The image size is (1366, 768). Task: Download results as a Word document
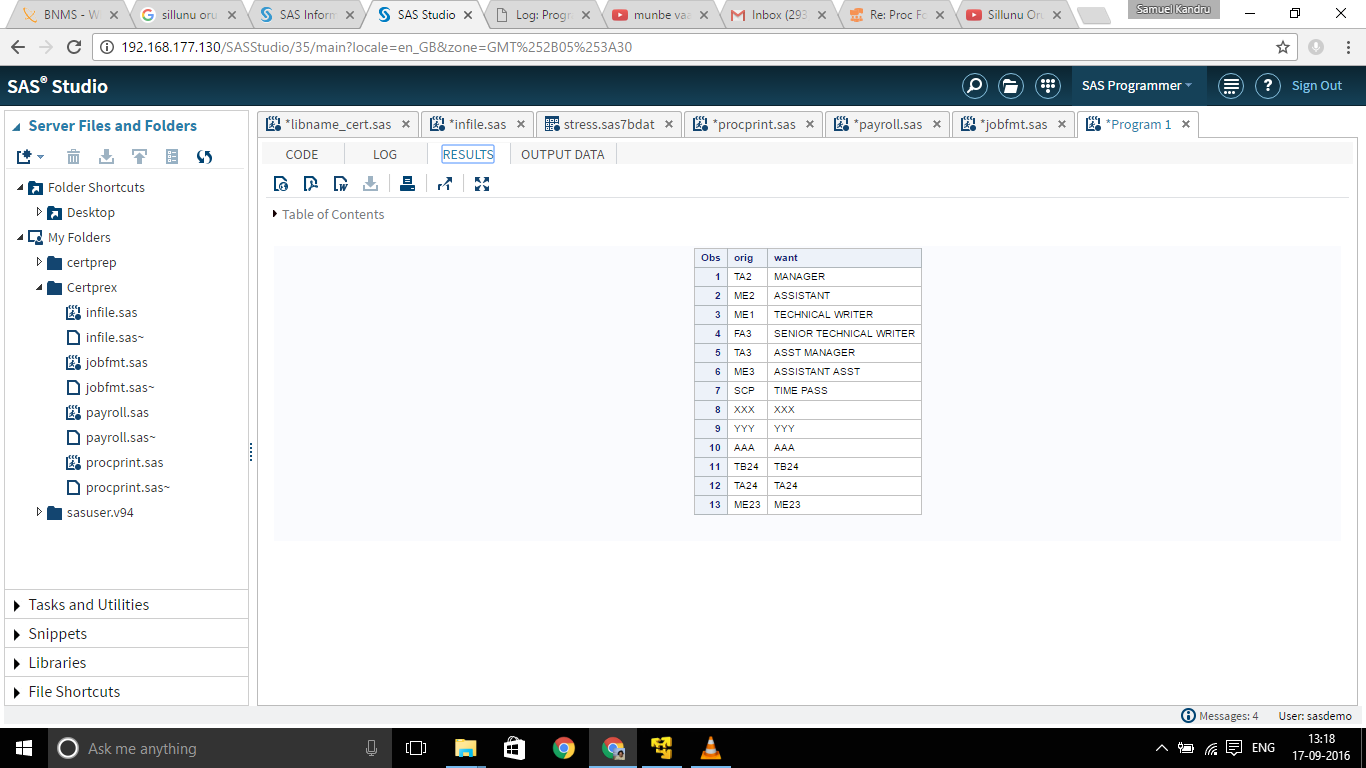[x=340, y=183]
